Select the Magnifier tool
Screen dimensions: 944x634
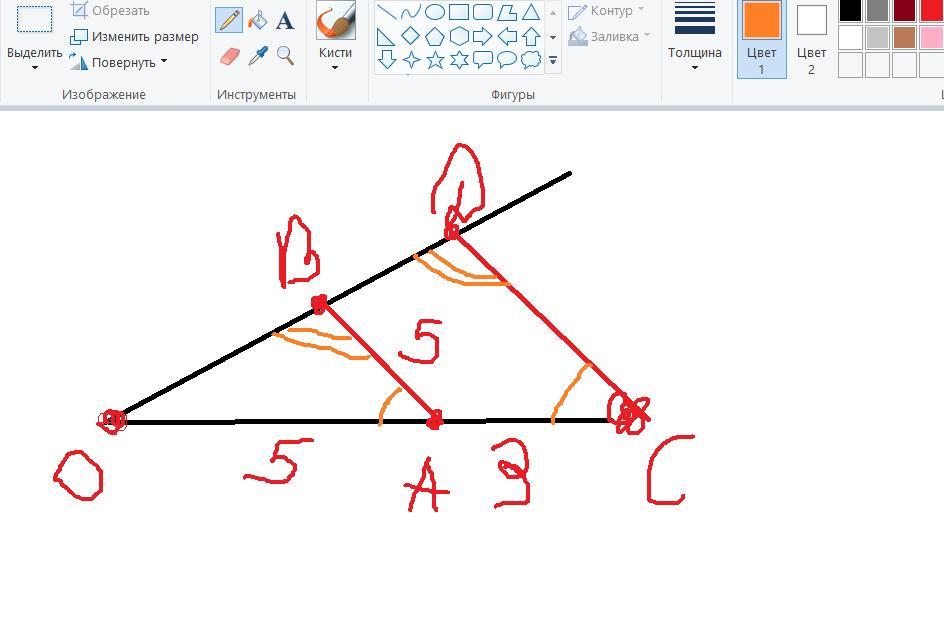pos(285,56)
